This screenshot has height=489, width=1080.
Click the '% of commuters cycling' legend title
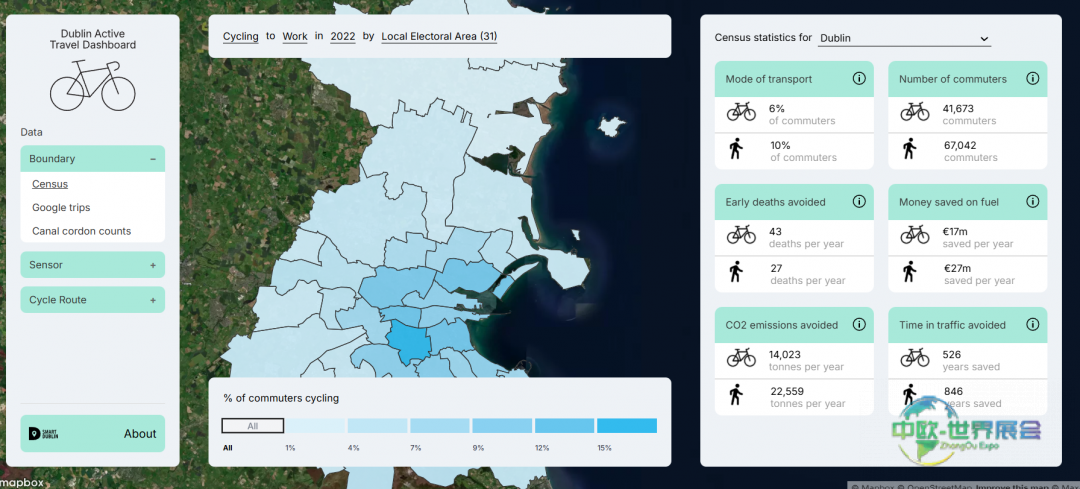281,398
